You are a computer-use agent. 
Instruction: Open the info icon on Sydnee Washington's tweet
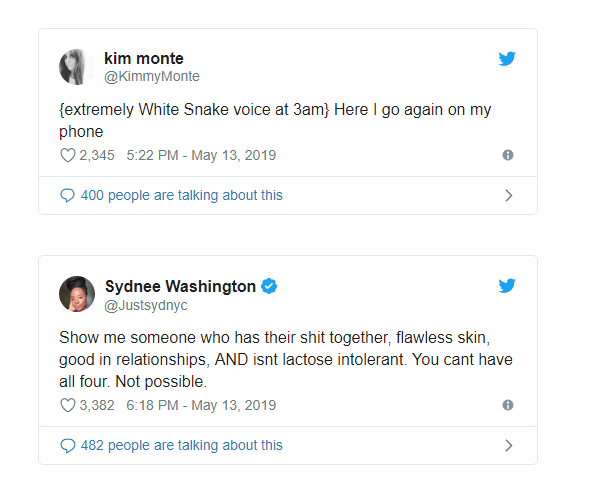pyautogui.click(x=508, y=405)
